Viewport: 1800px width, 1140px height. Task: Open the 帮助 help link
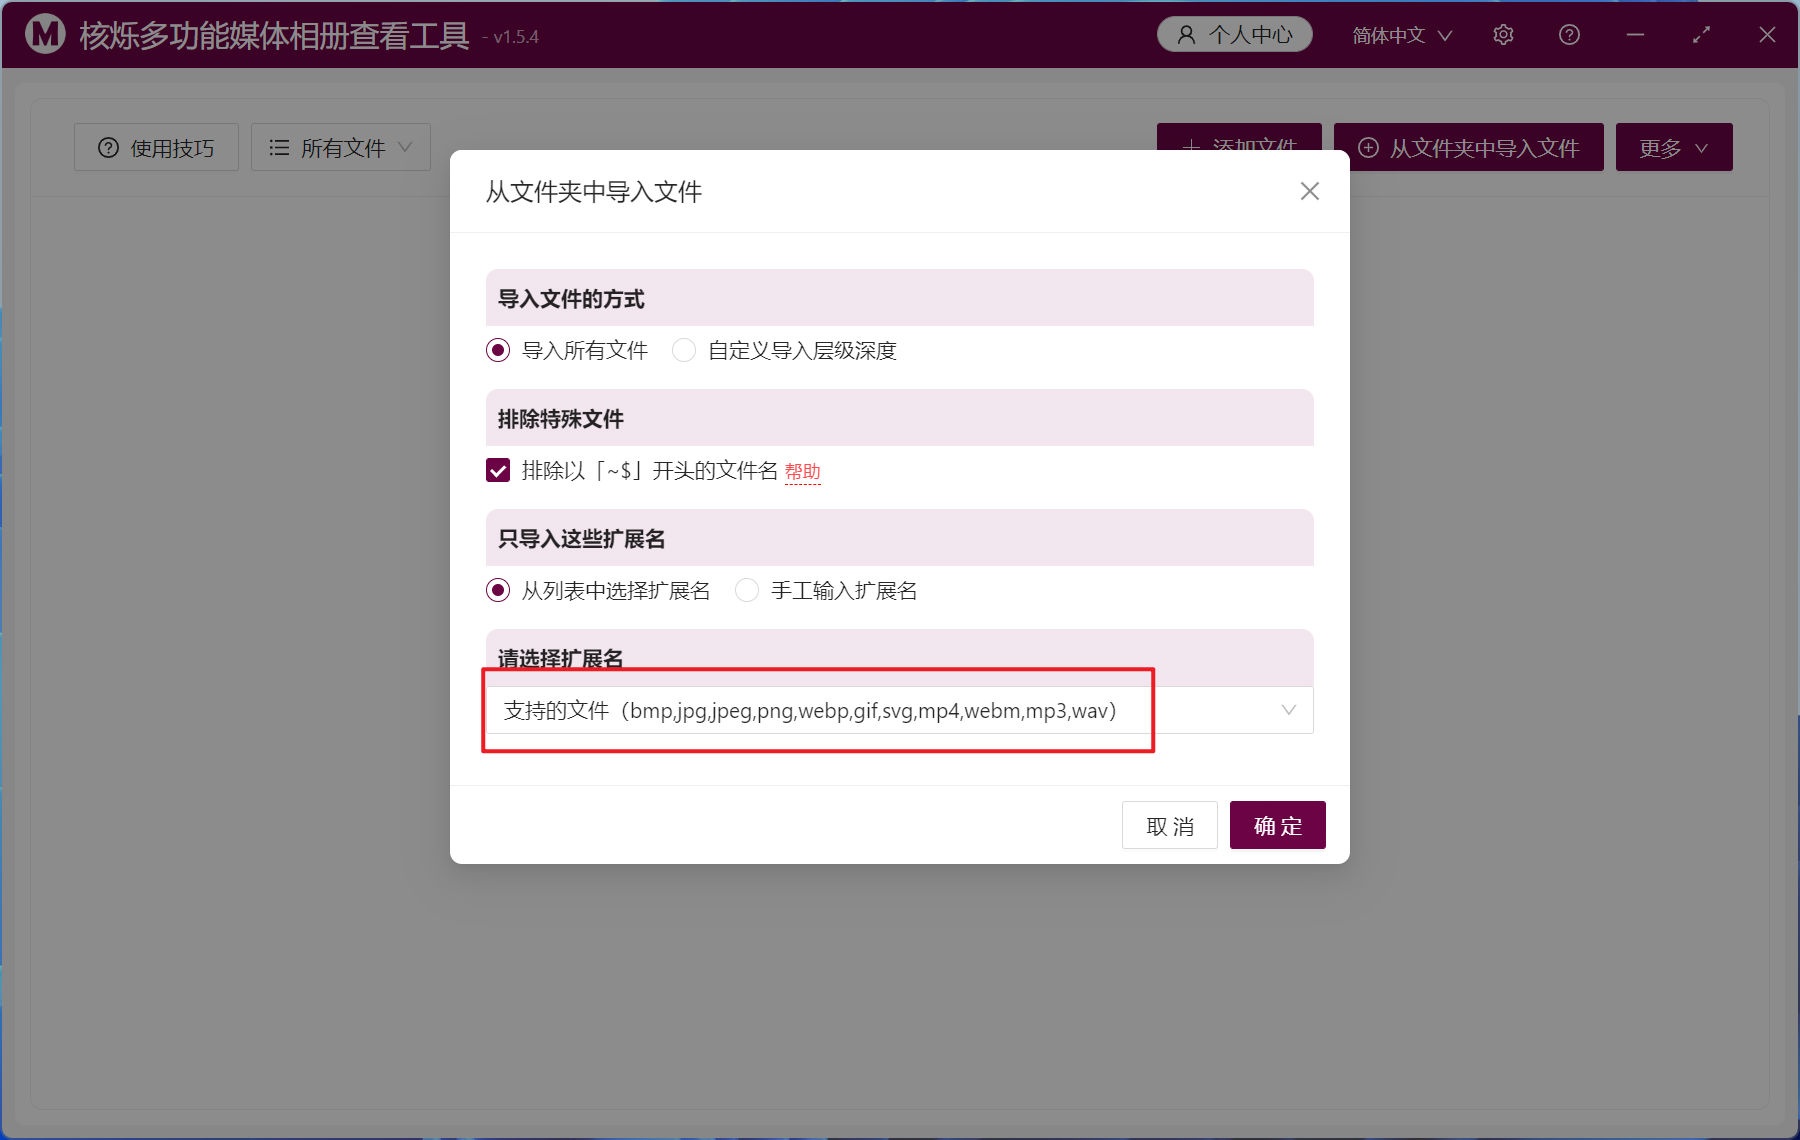point(803,472)
